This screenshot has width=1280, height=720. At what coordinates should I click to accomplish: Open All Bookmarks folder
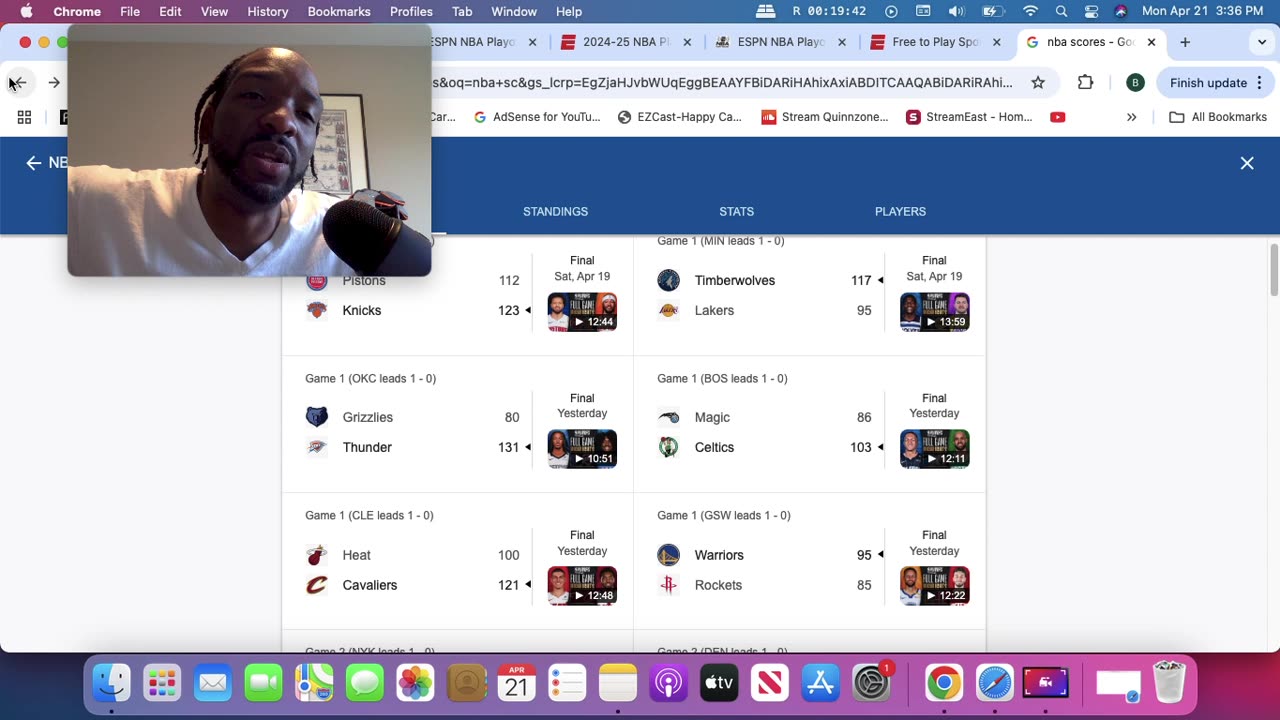tap(1218, 117)
